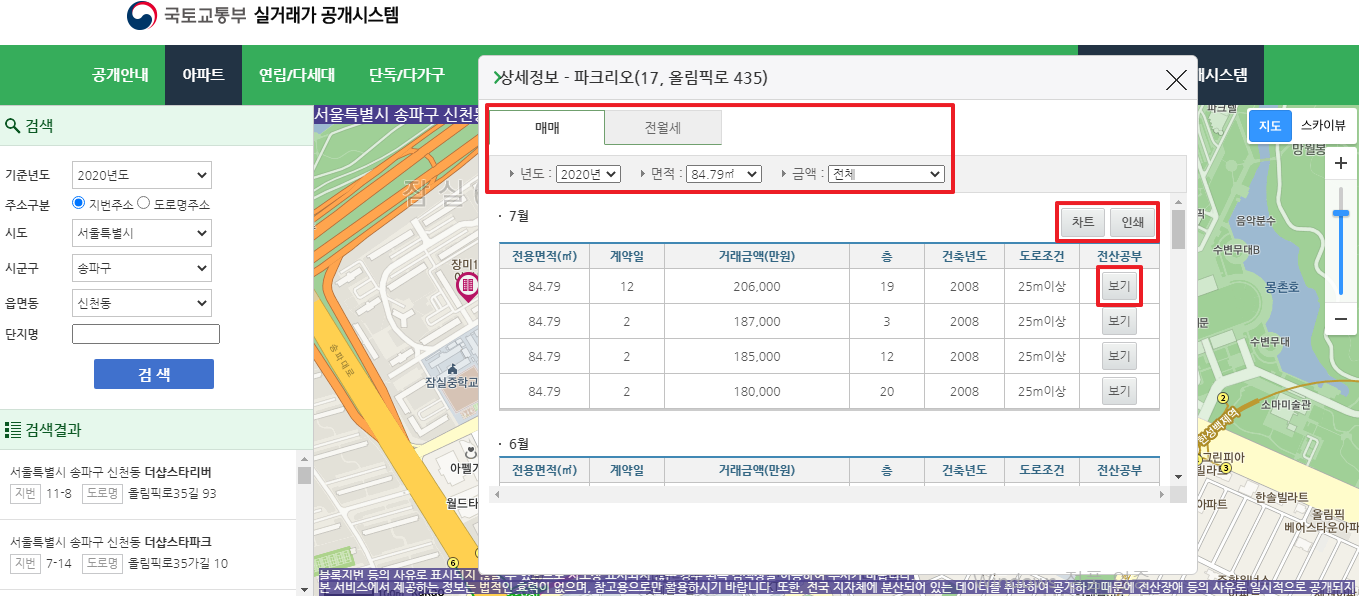The image size is (1359, 596).
Task: Click the 국토교통부 emblem logo
Action: point(142,16)
